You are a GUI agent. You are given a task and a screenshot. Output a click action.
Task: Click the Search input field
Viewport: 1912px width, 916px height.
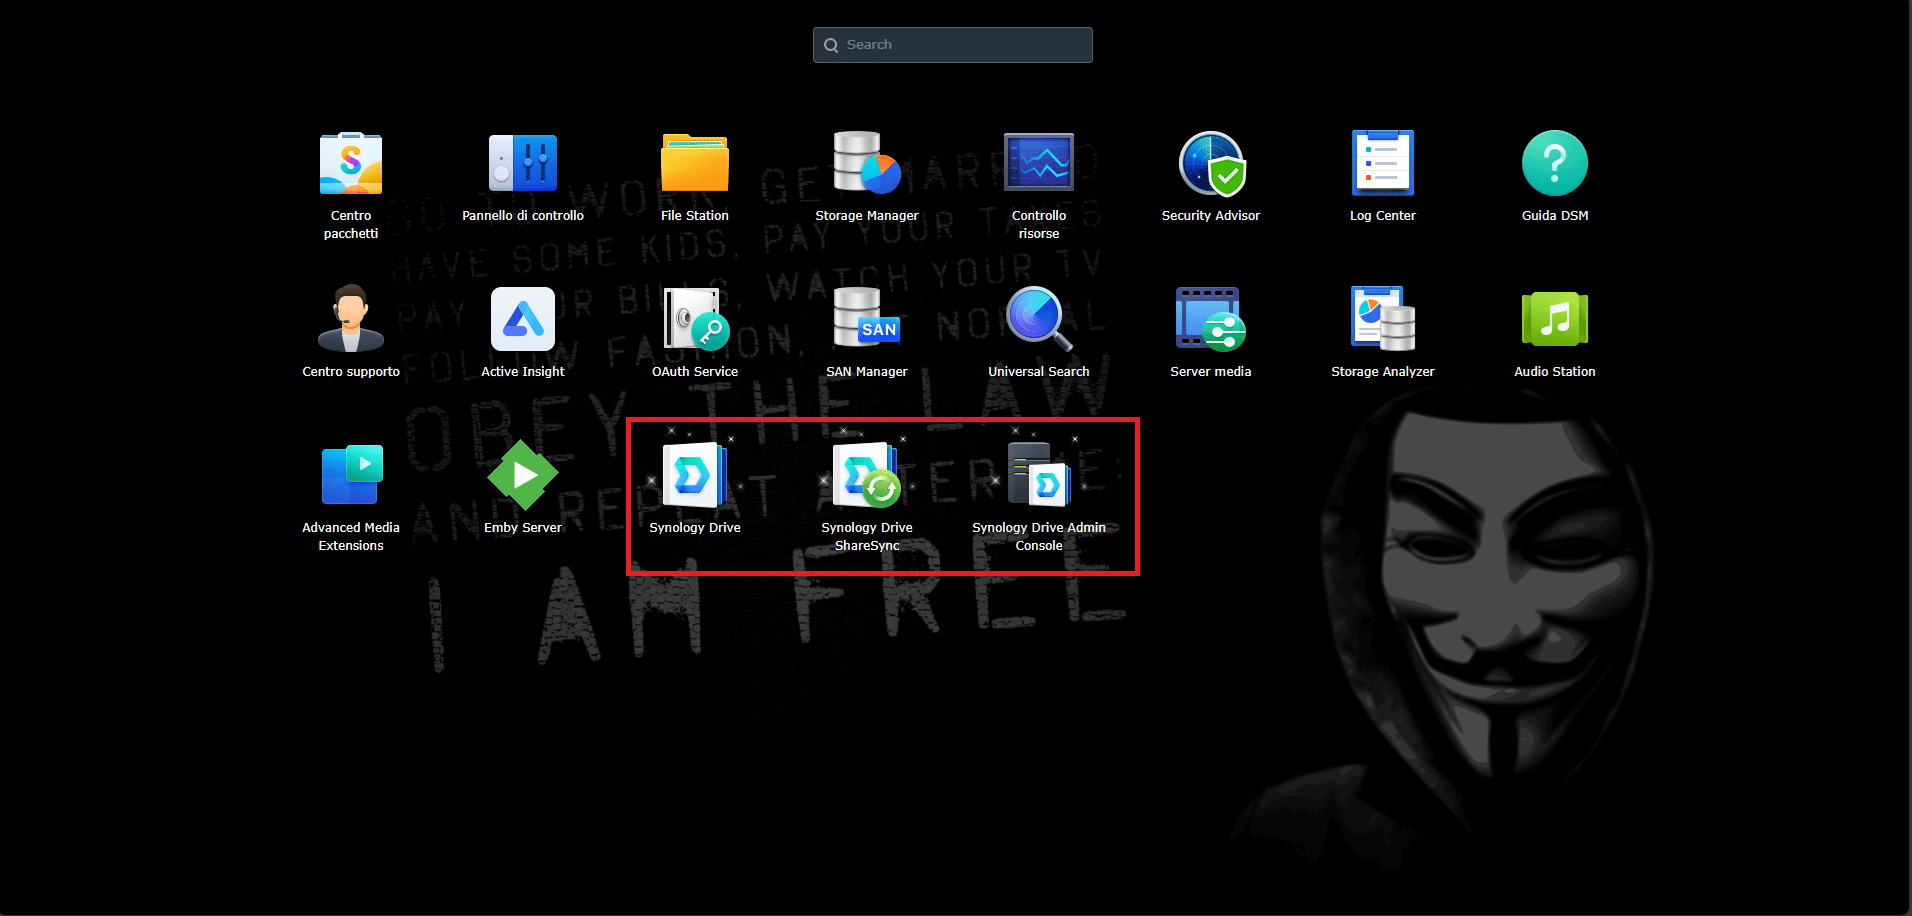pyautogui.click(x=953, y=45)
